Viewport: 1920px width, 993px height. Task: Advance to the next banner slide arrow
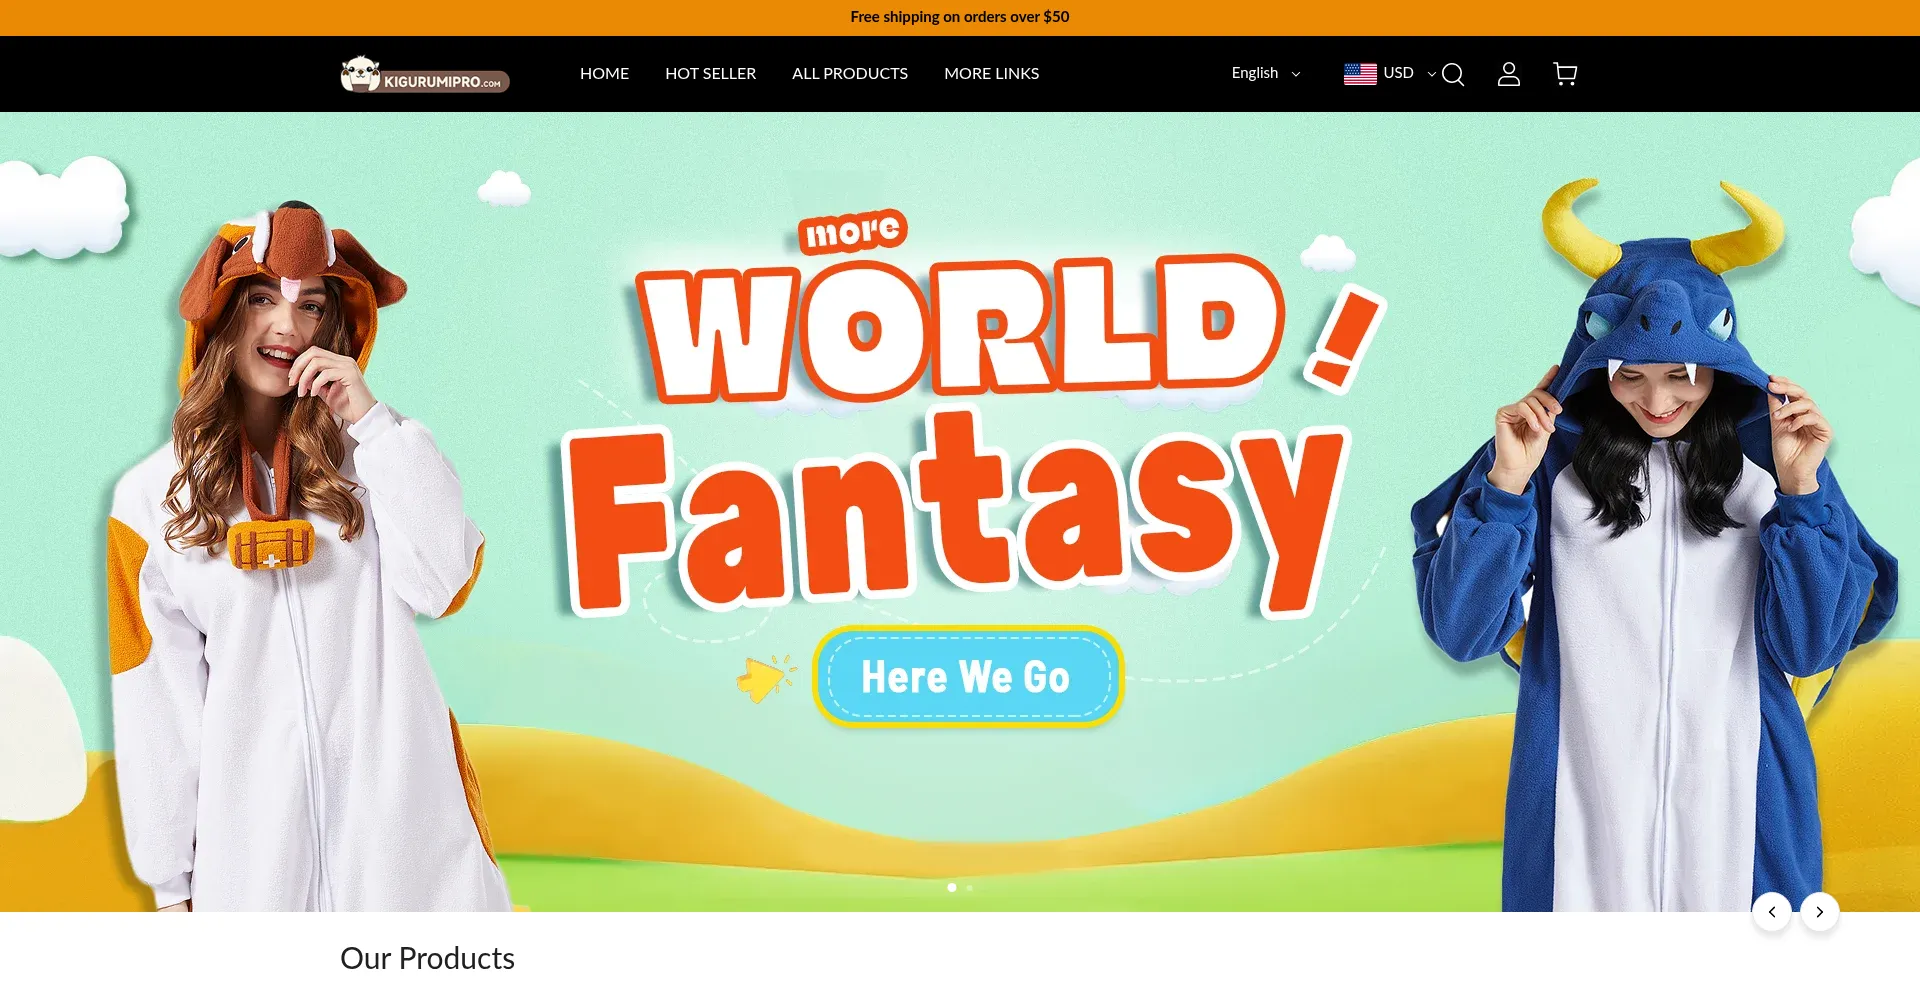click(1819, 912)
